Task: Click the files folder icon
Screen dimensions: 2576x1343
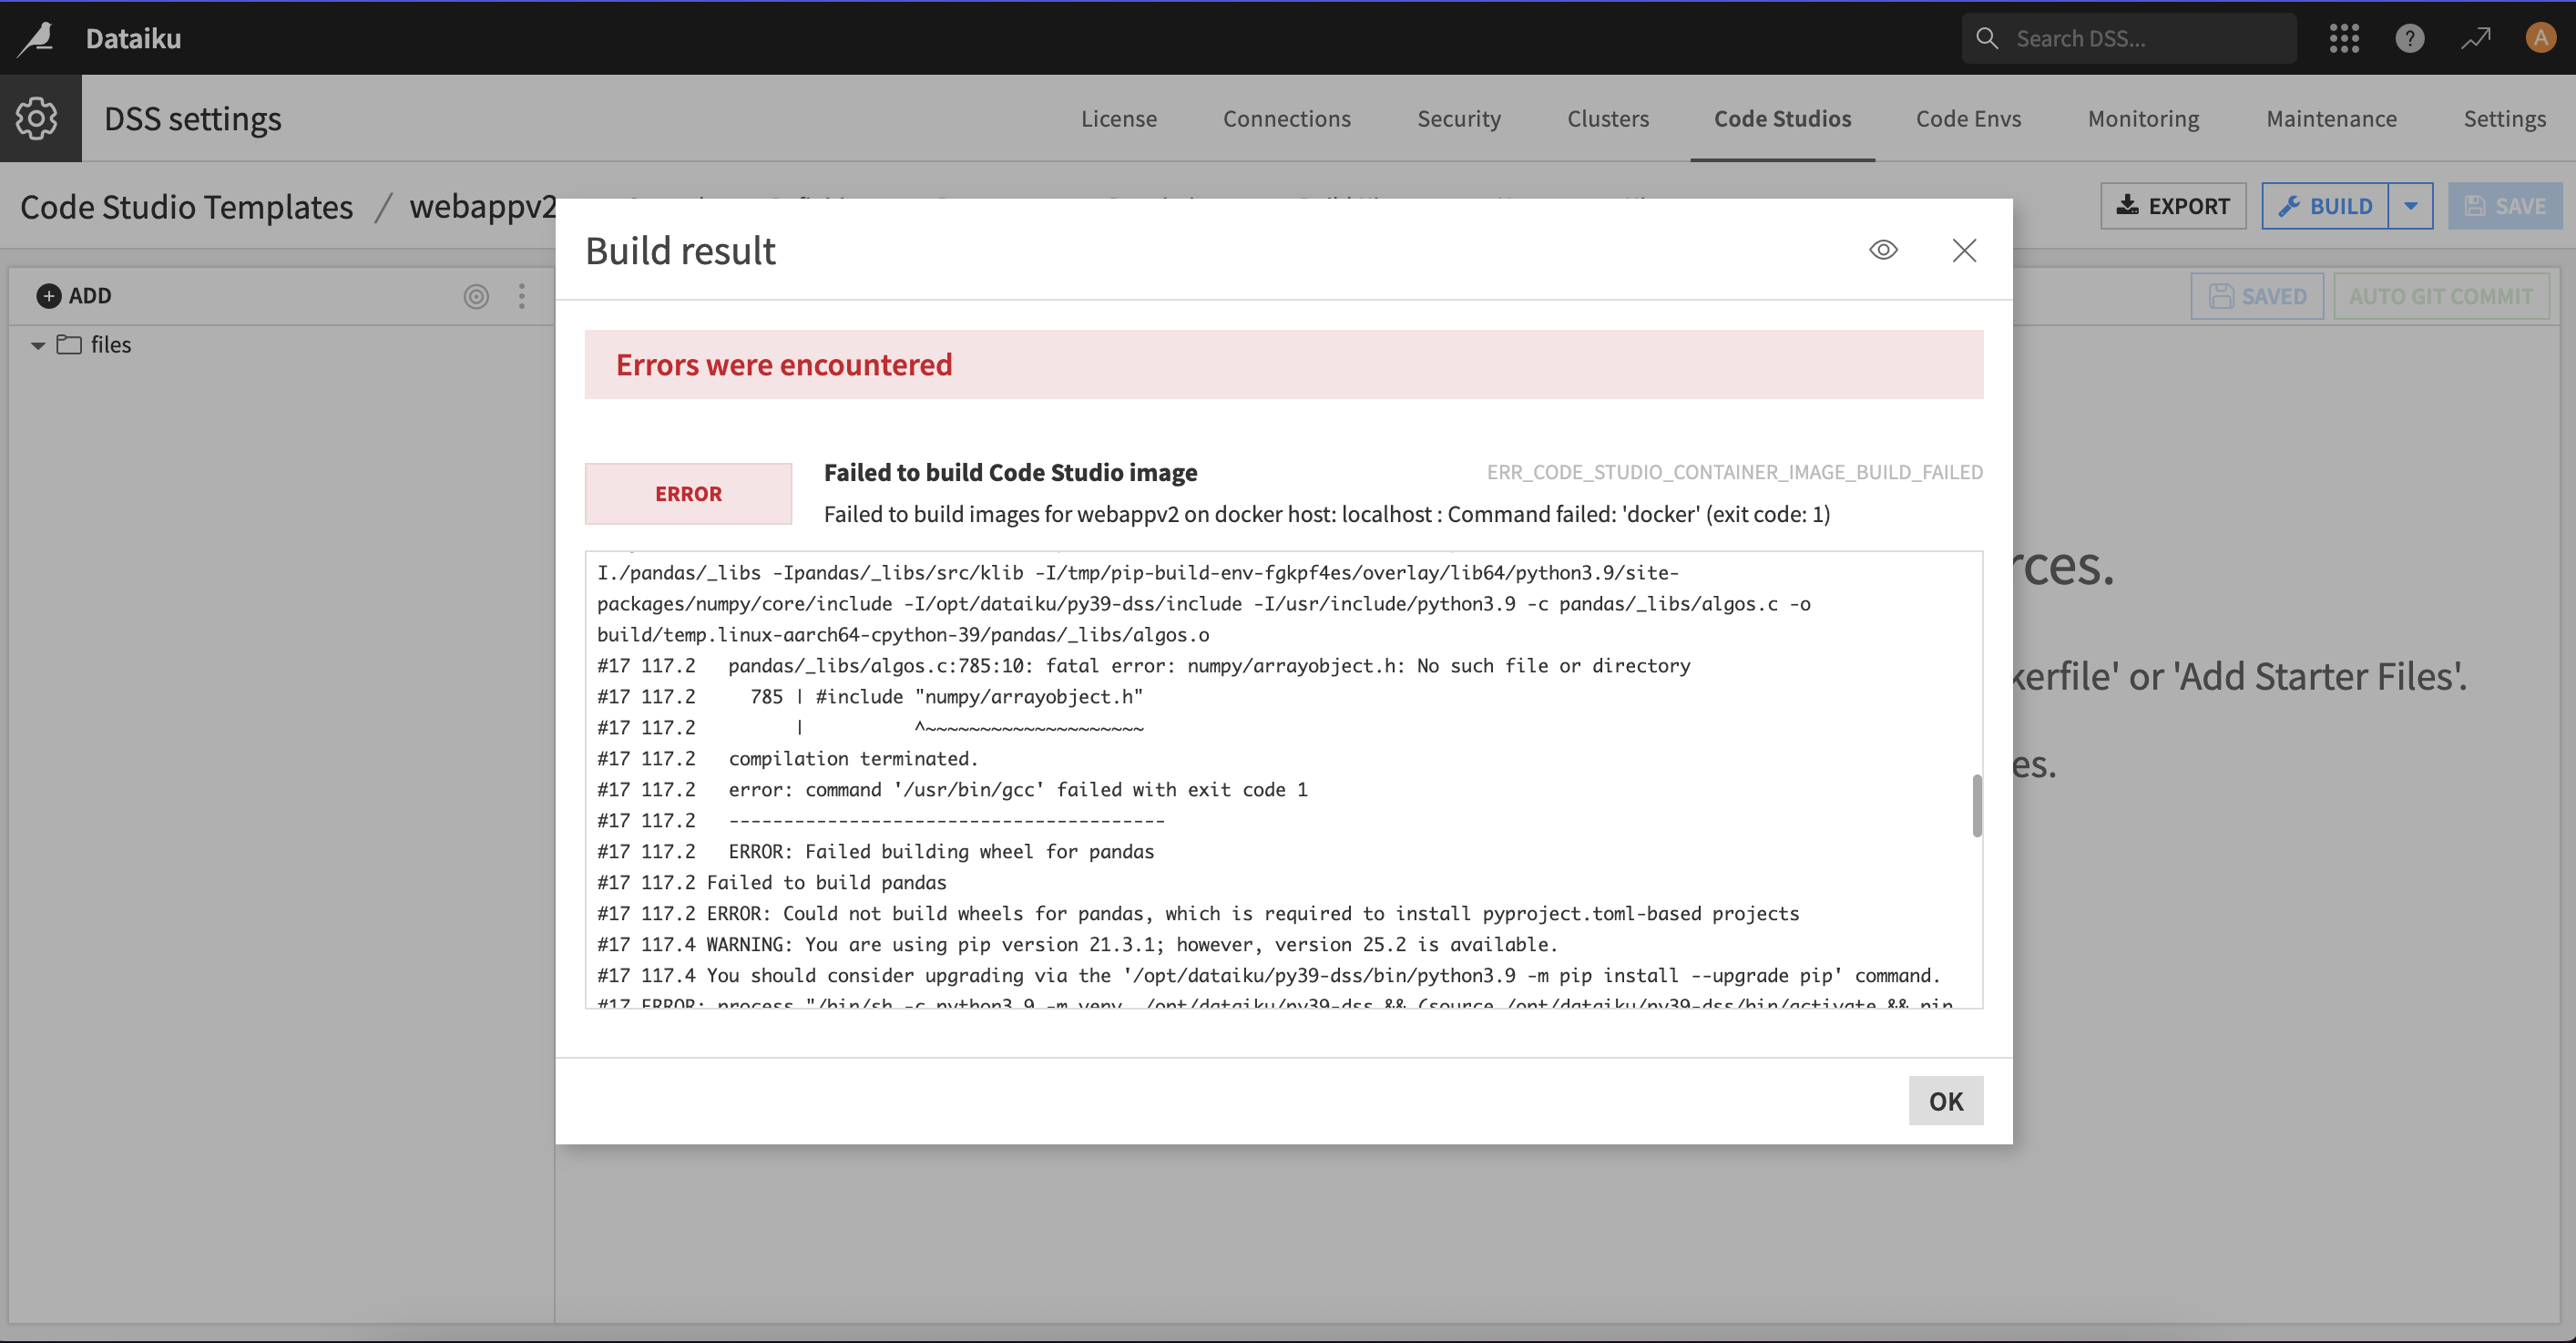Action: click(x=69, y=345)
